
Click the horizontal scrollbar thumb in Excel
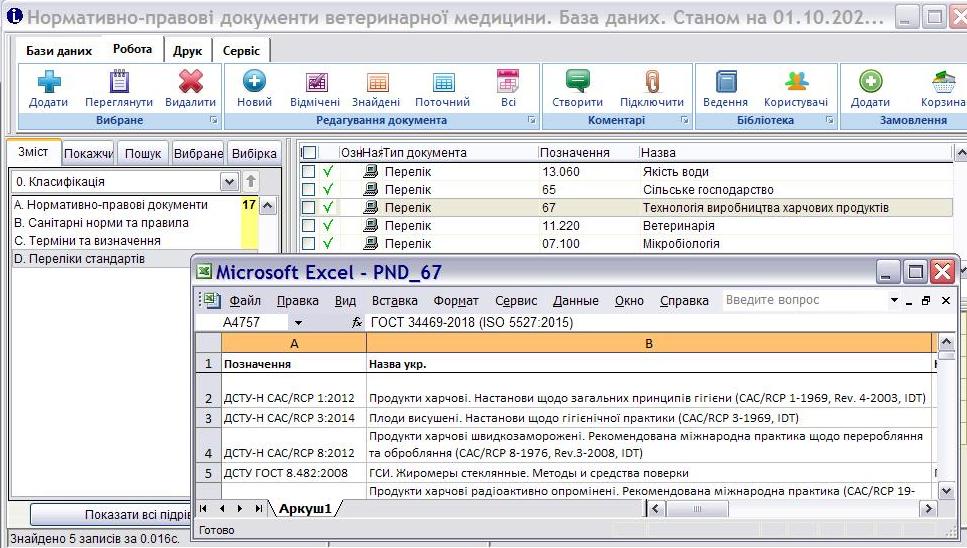point(697,509)
